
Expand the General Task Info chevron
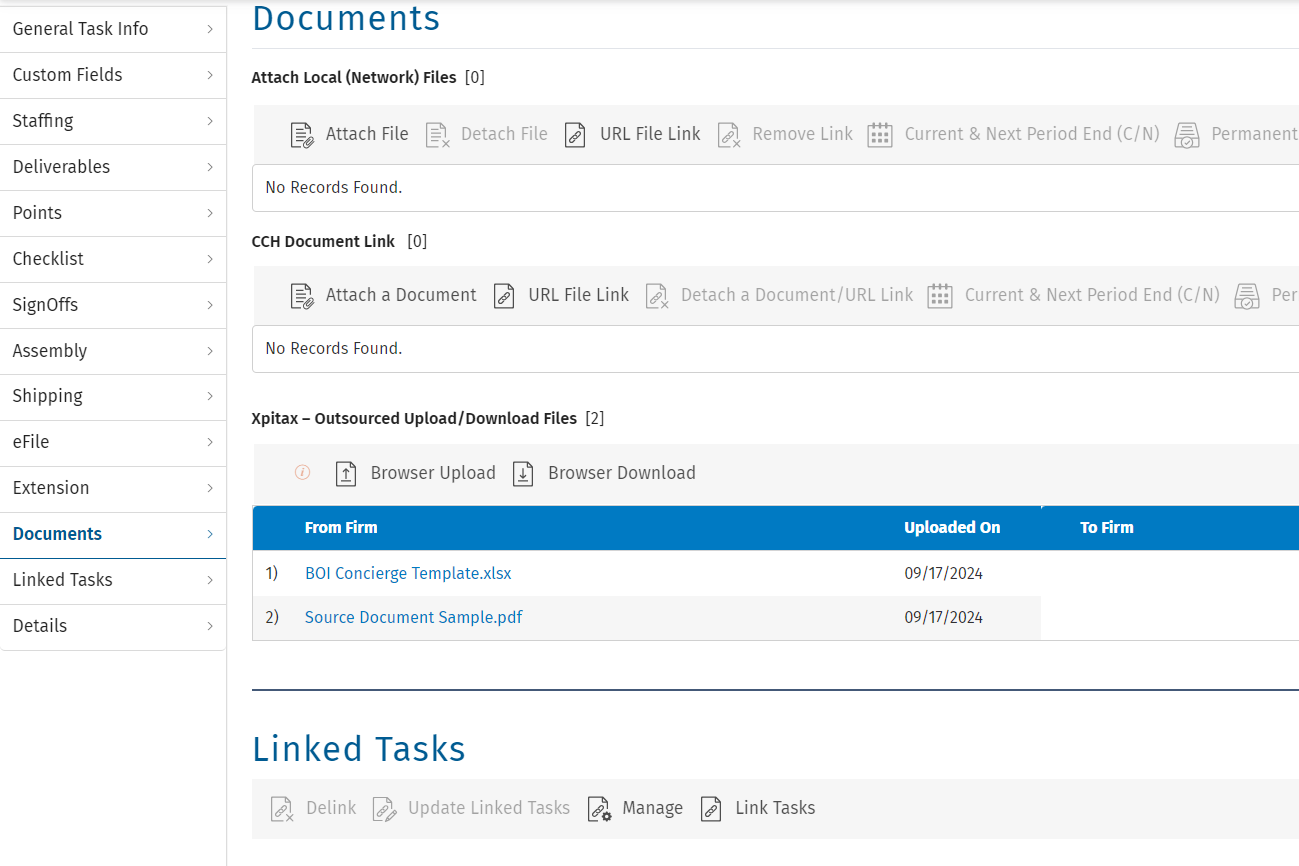click(210, 29)
